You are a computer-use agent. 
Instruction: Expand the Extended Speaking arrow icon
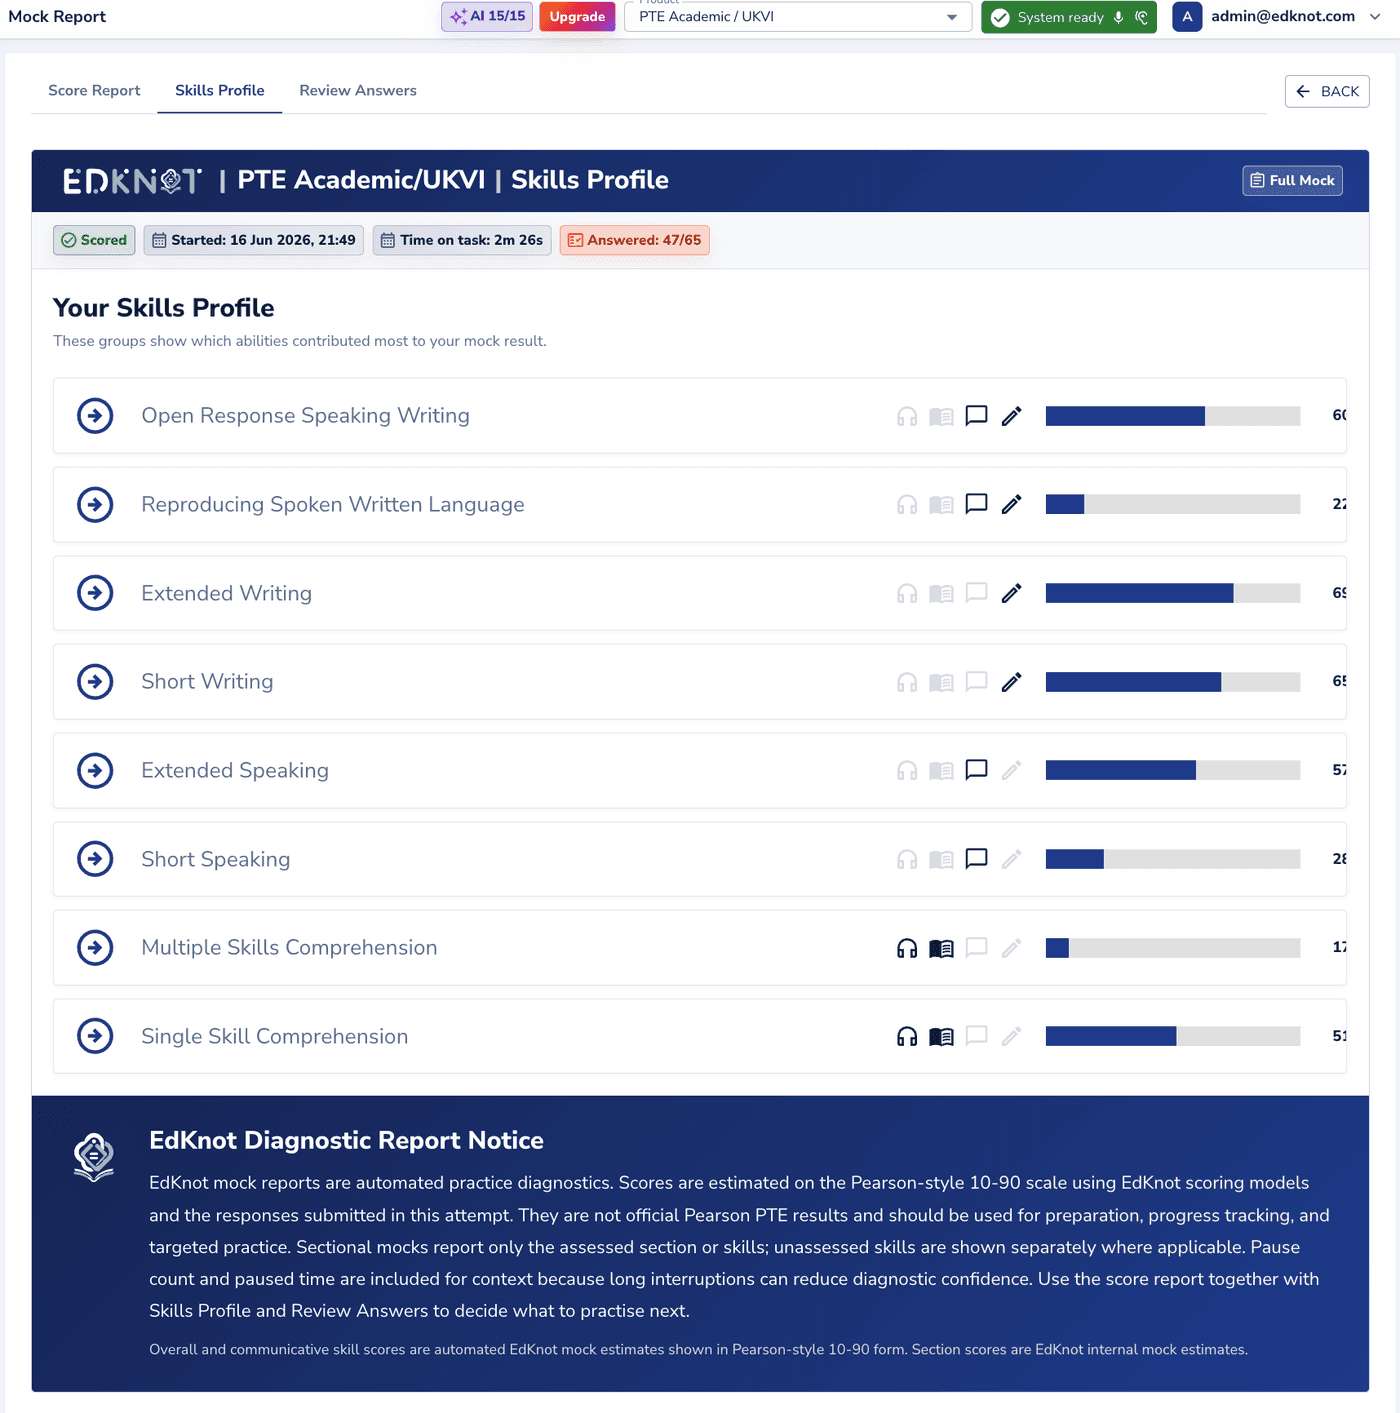pos(95,770)
